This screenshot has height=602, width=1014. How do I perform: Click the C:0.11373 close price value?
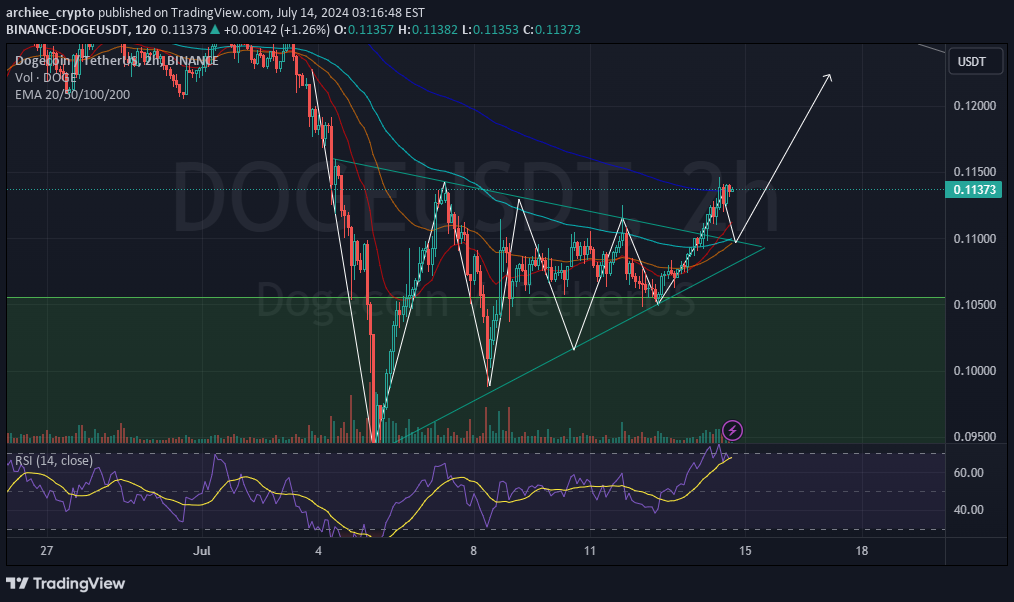tap(552, 30)
